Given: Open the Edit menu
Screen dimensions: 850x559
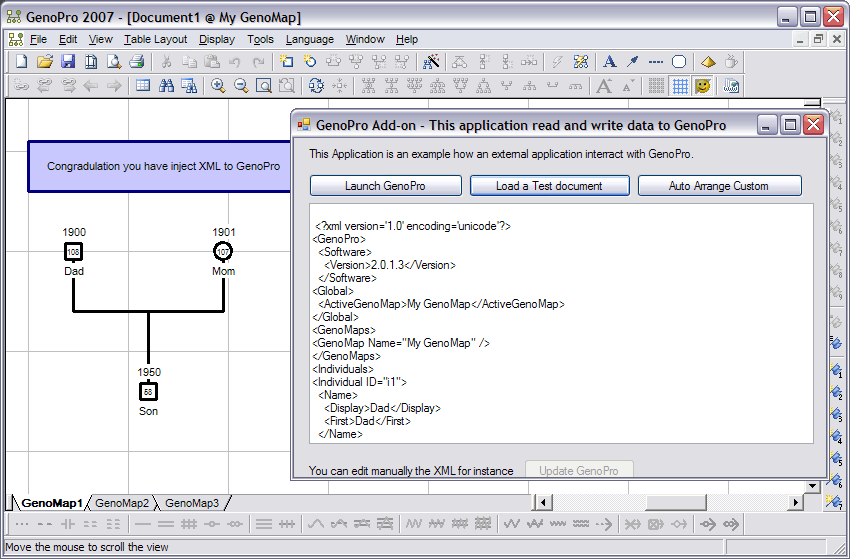Looking at the screenshot, I should [68, 39].
